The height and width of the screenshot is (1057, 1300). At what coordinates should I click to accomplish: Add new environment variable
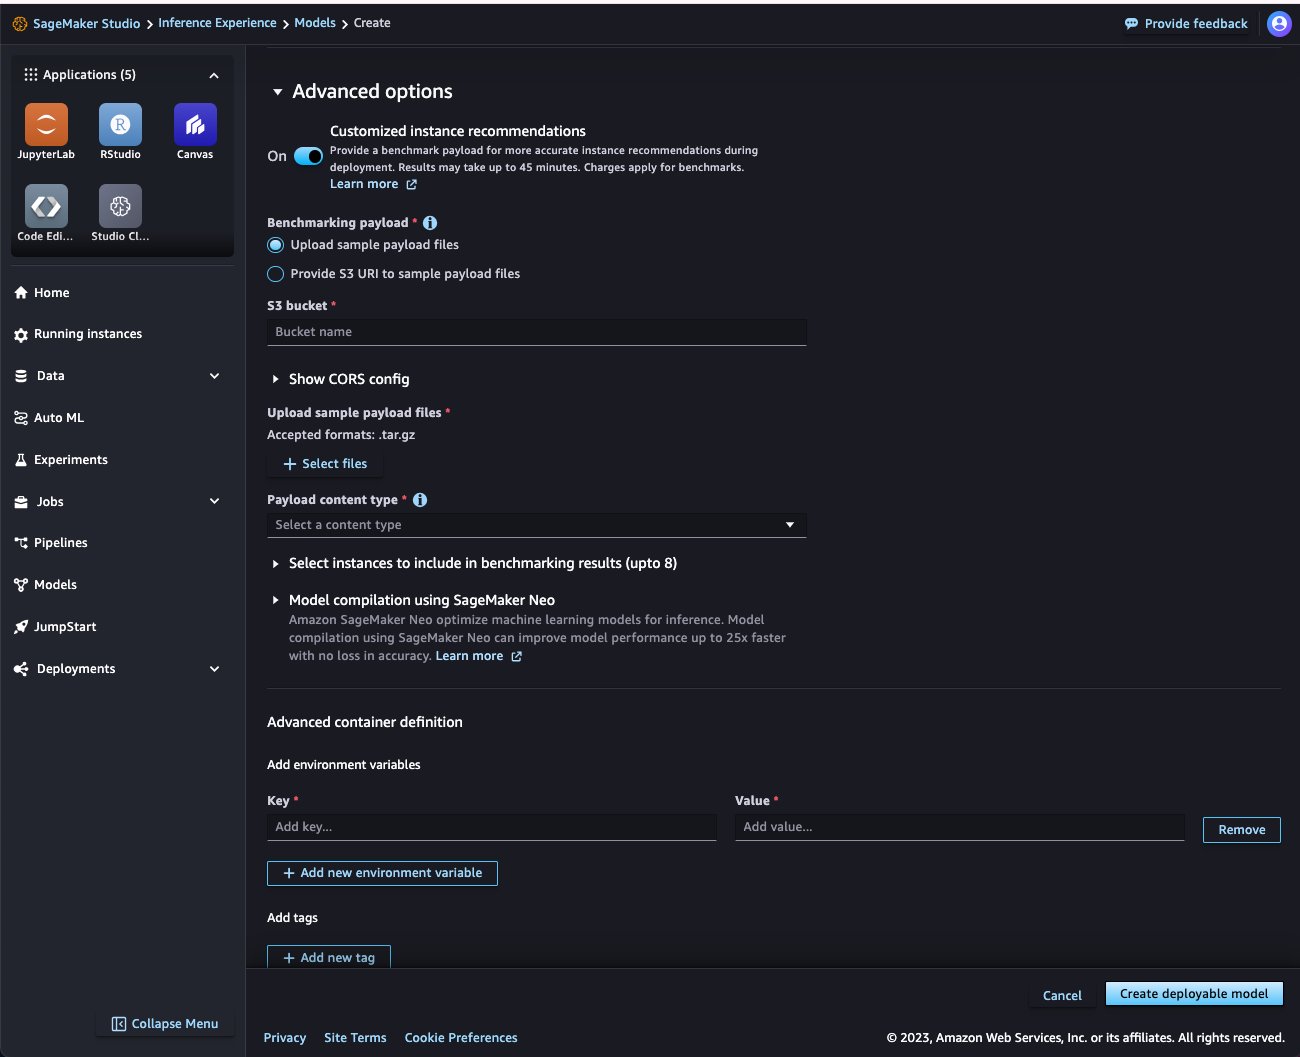(x=382, y=873)
